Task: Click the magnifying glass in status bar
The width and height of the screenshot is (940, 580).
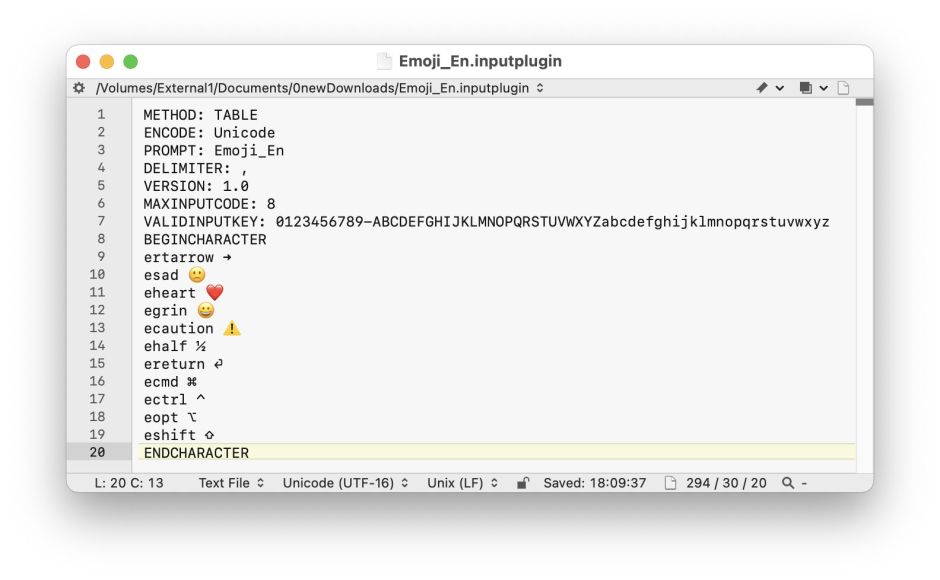Action: 788,483
